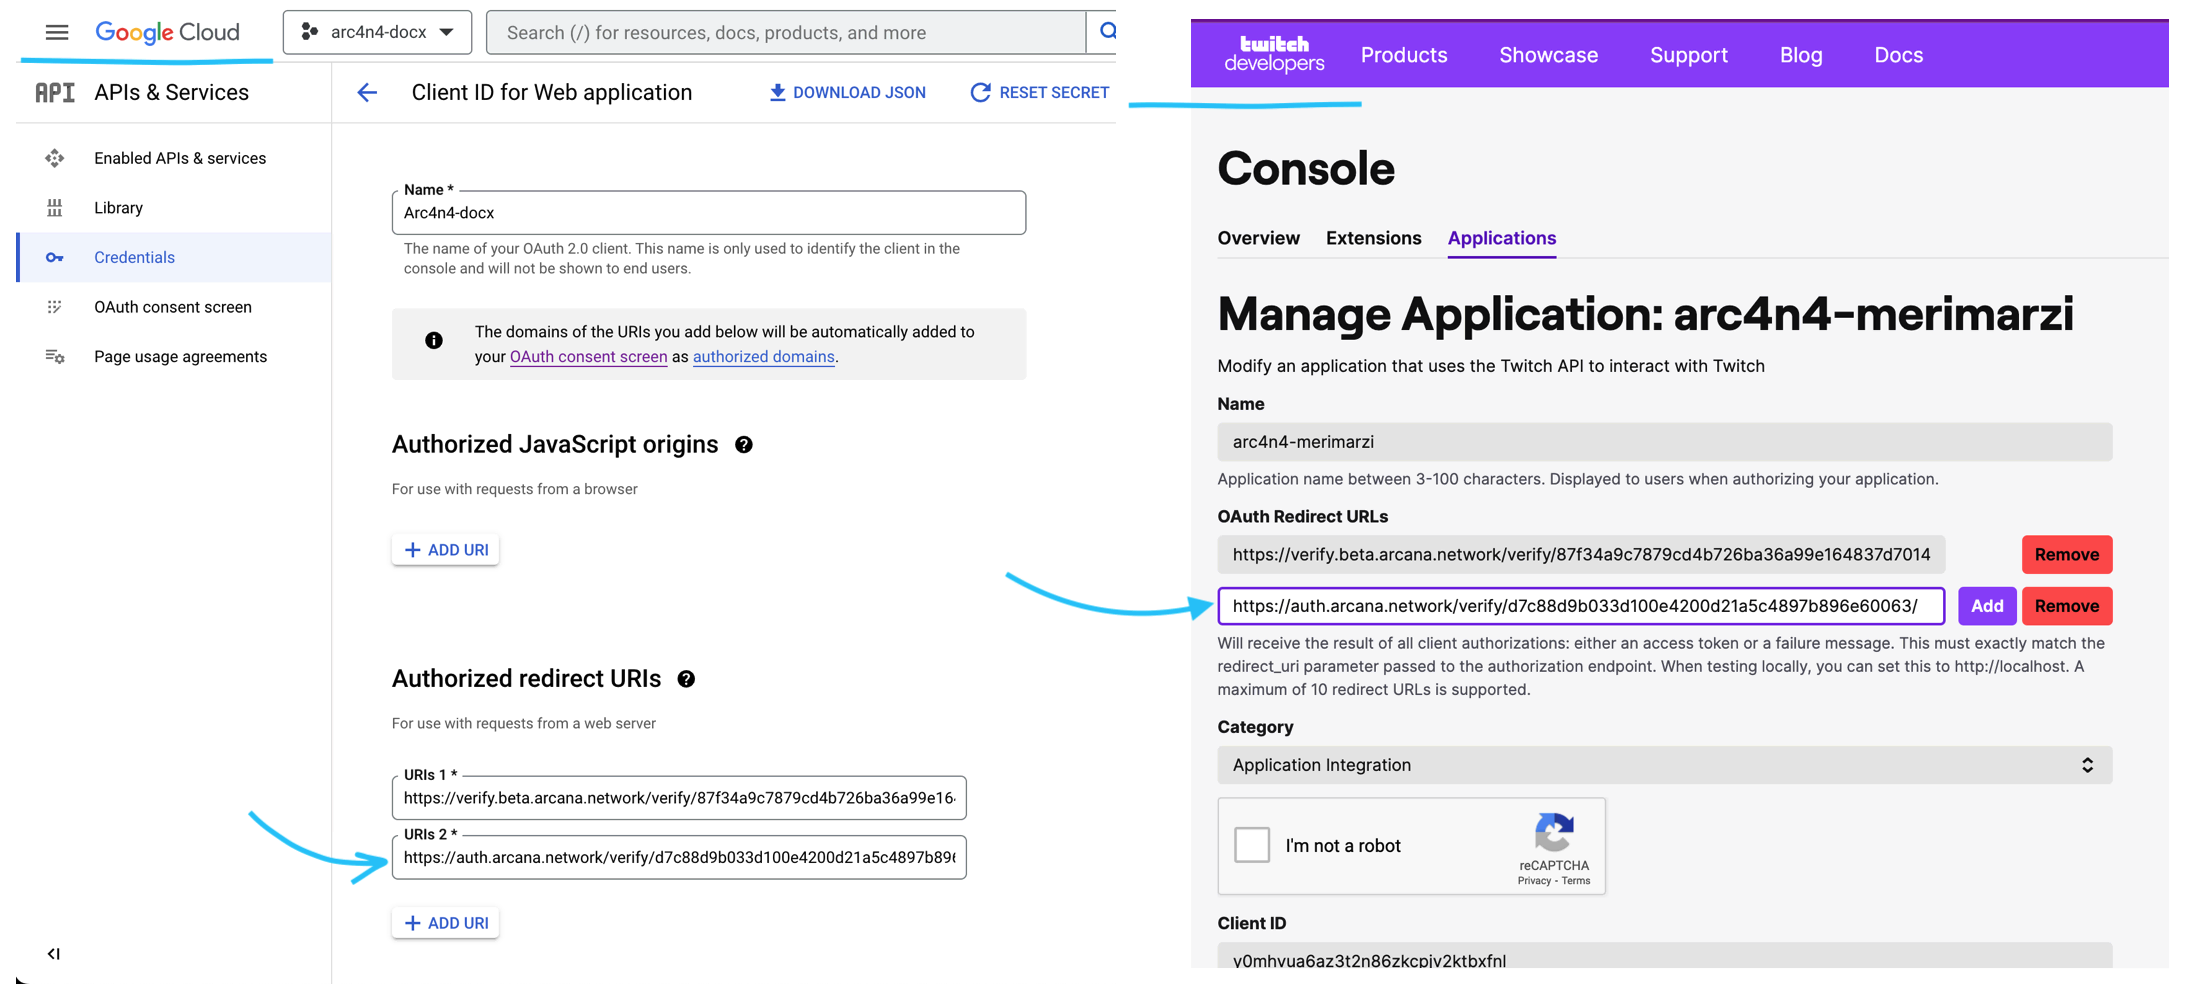
Task: Open the arc4n4-docx project selector dropdown
Action: [378, 32]
